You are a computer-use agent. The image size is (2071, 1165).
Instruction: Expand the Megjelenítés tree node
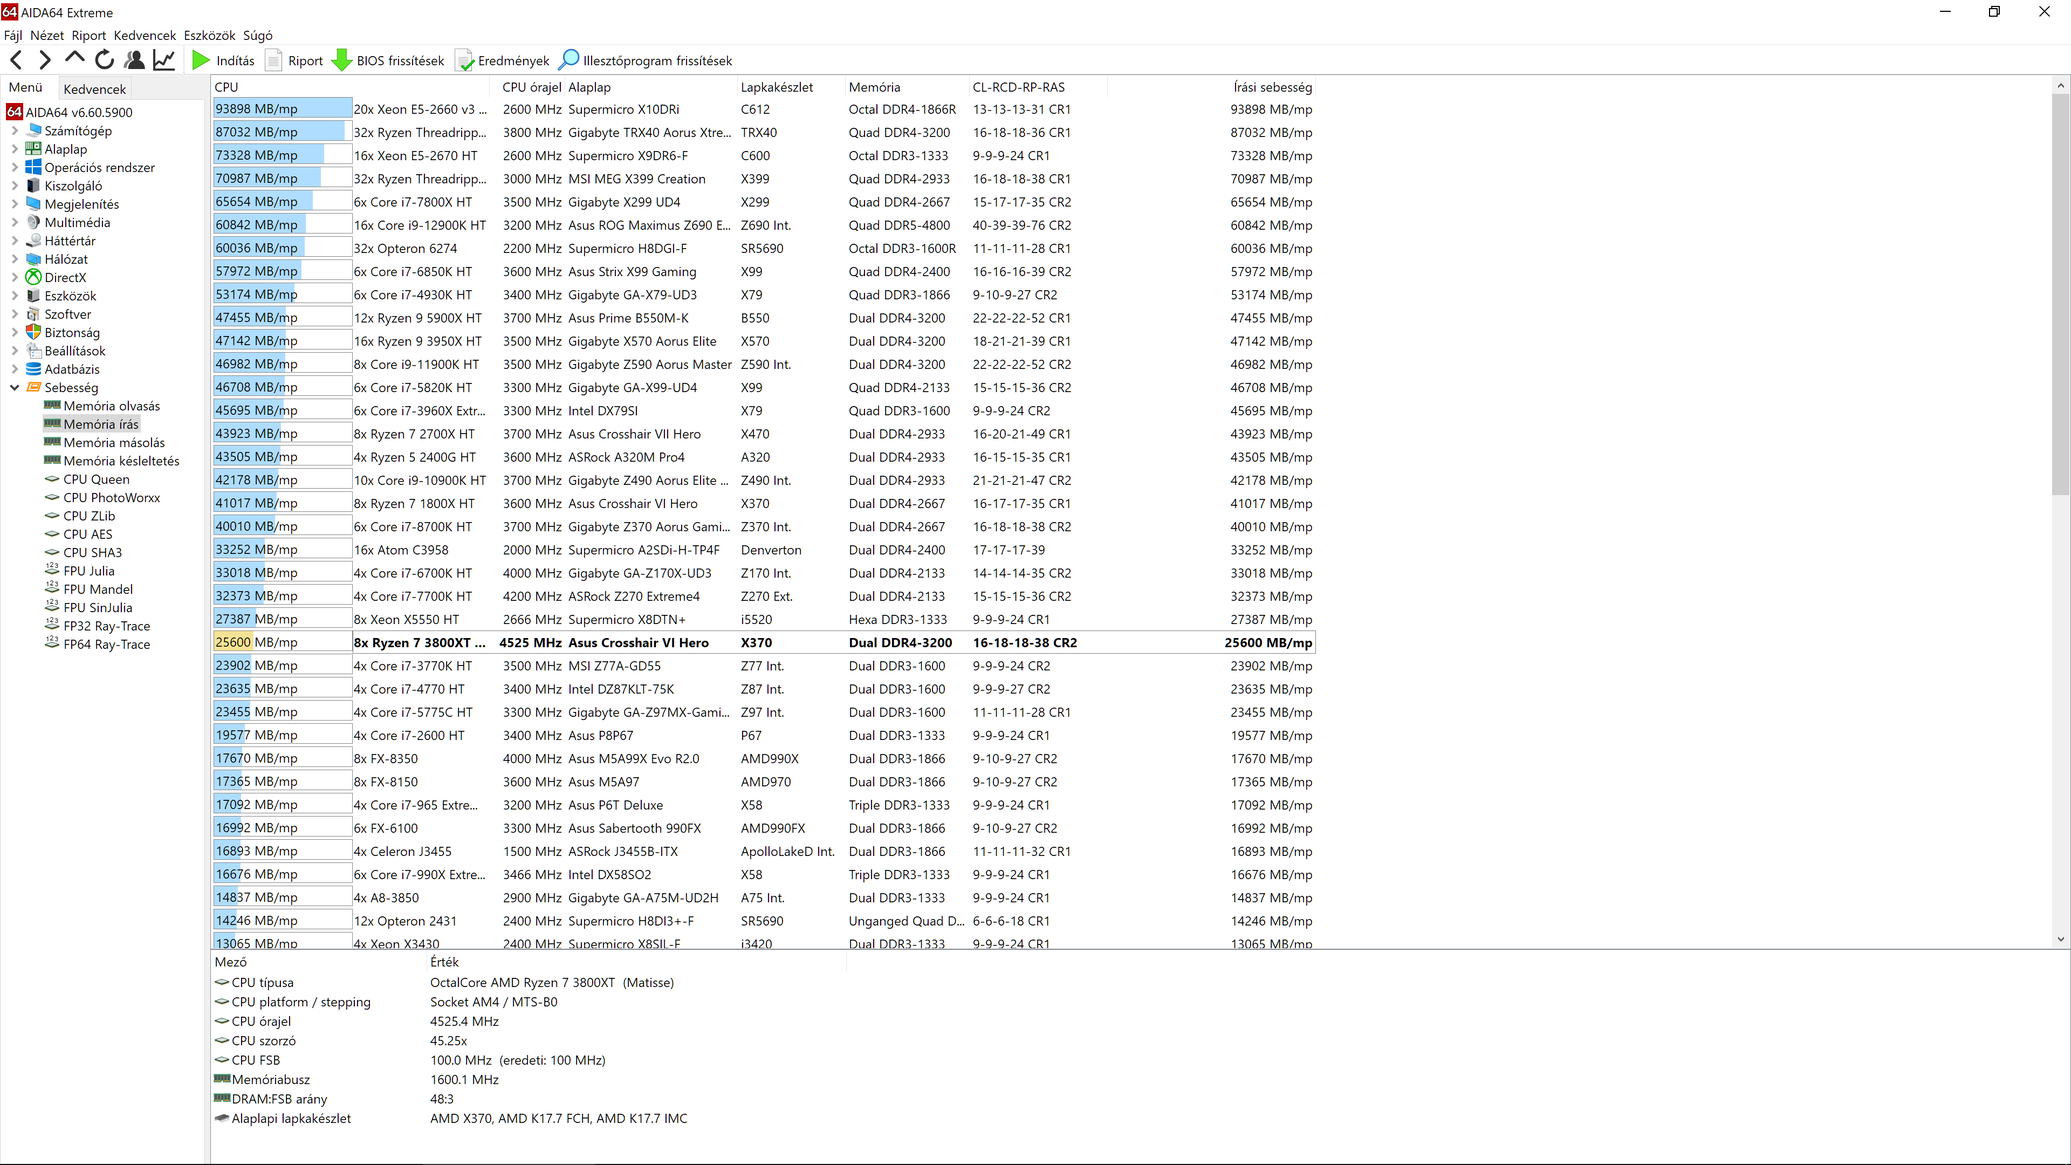coord(15,204)
